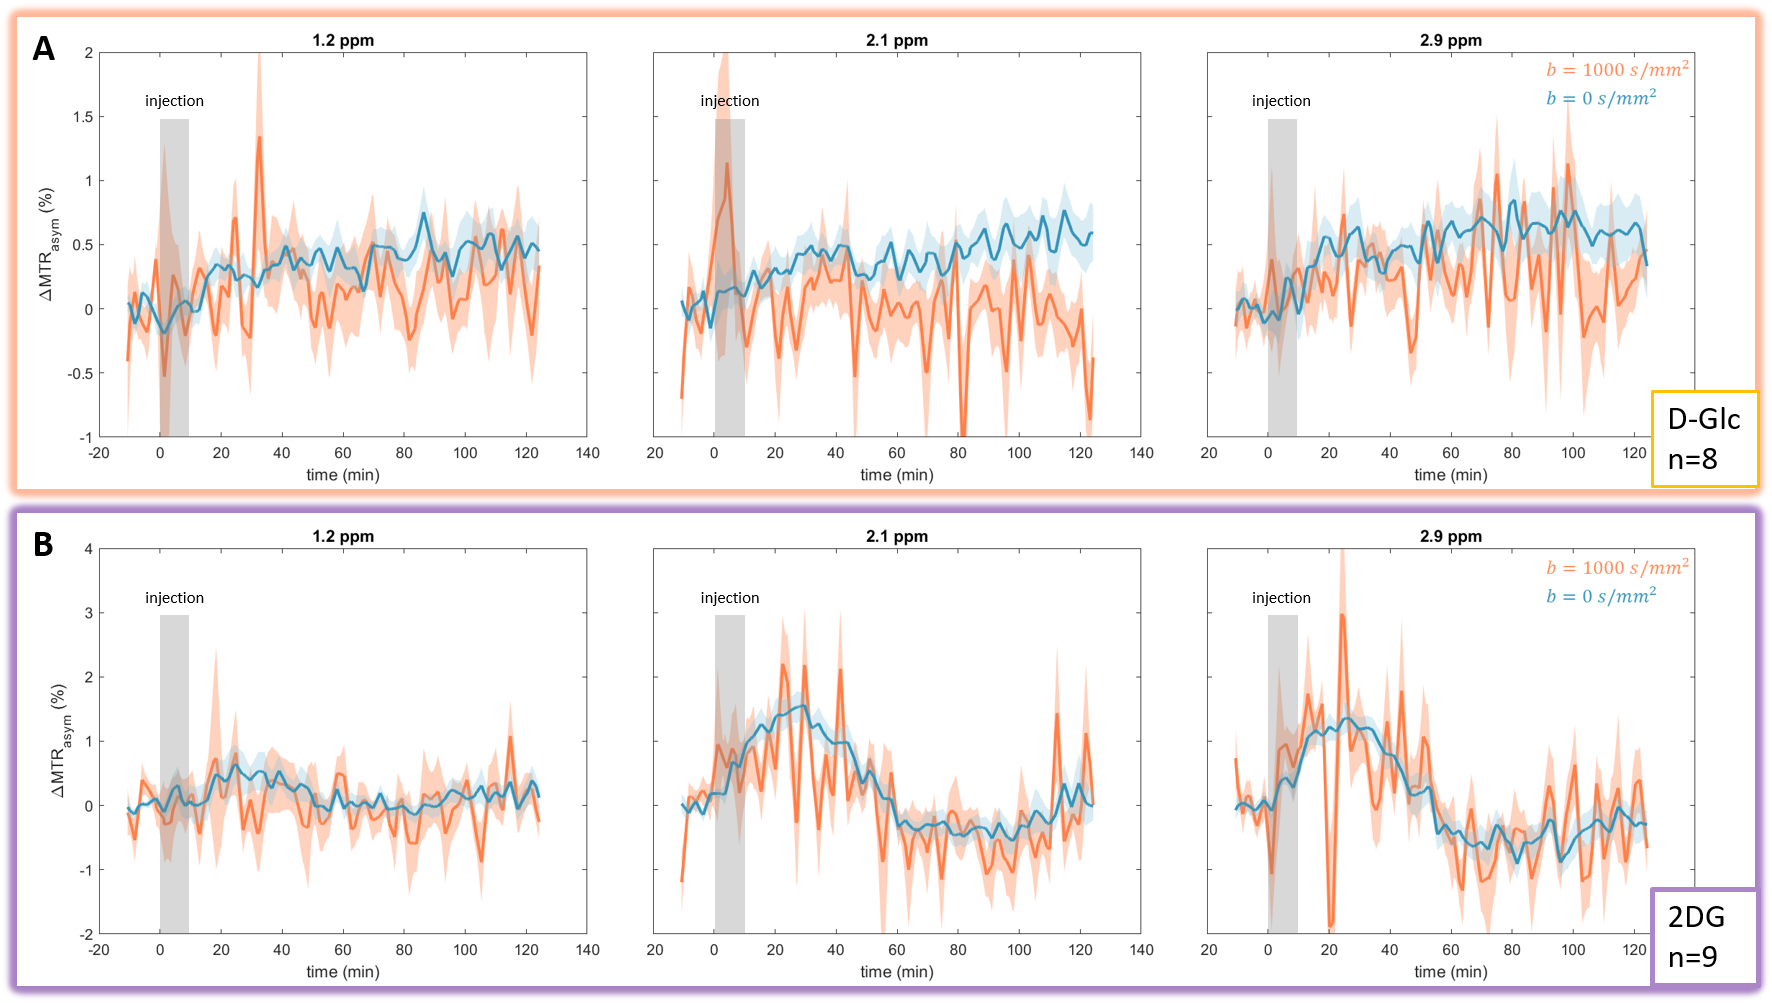1772x1003 pixels.
Task: Select the 2DG n=9 purple box
Action: [x=1704, y=936]
